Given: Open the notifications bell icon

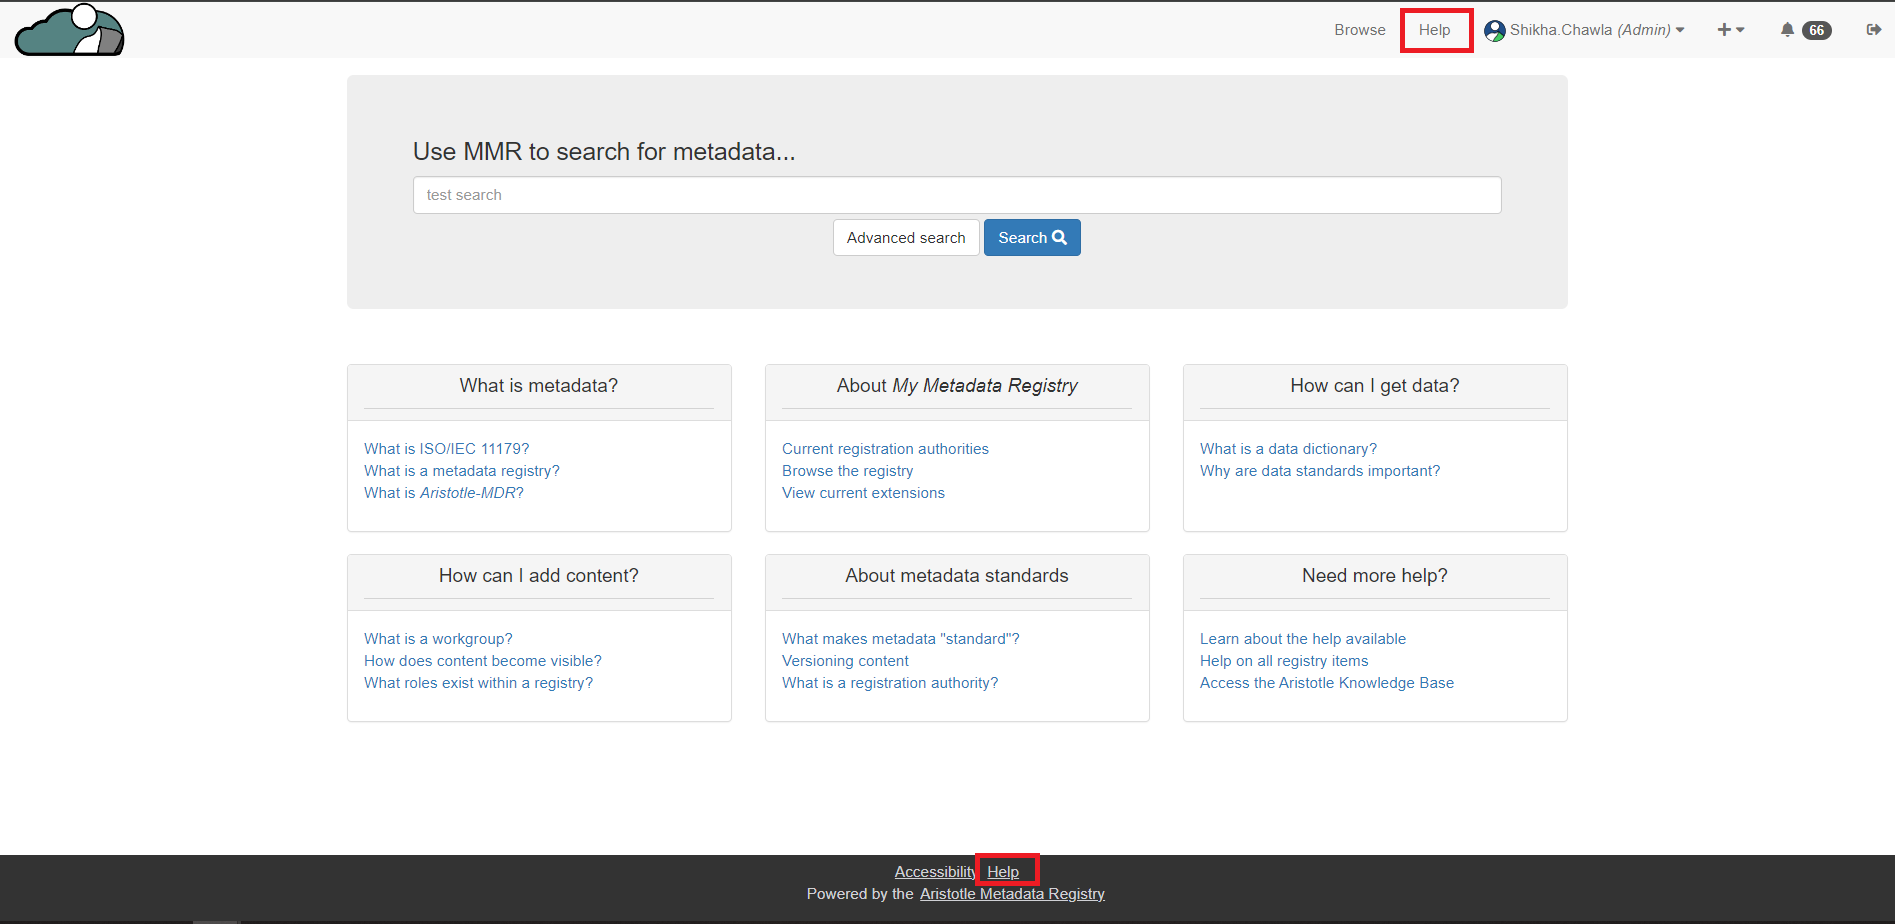Looking at the screenshot, I should (1787, 30).
